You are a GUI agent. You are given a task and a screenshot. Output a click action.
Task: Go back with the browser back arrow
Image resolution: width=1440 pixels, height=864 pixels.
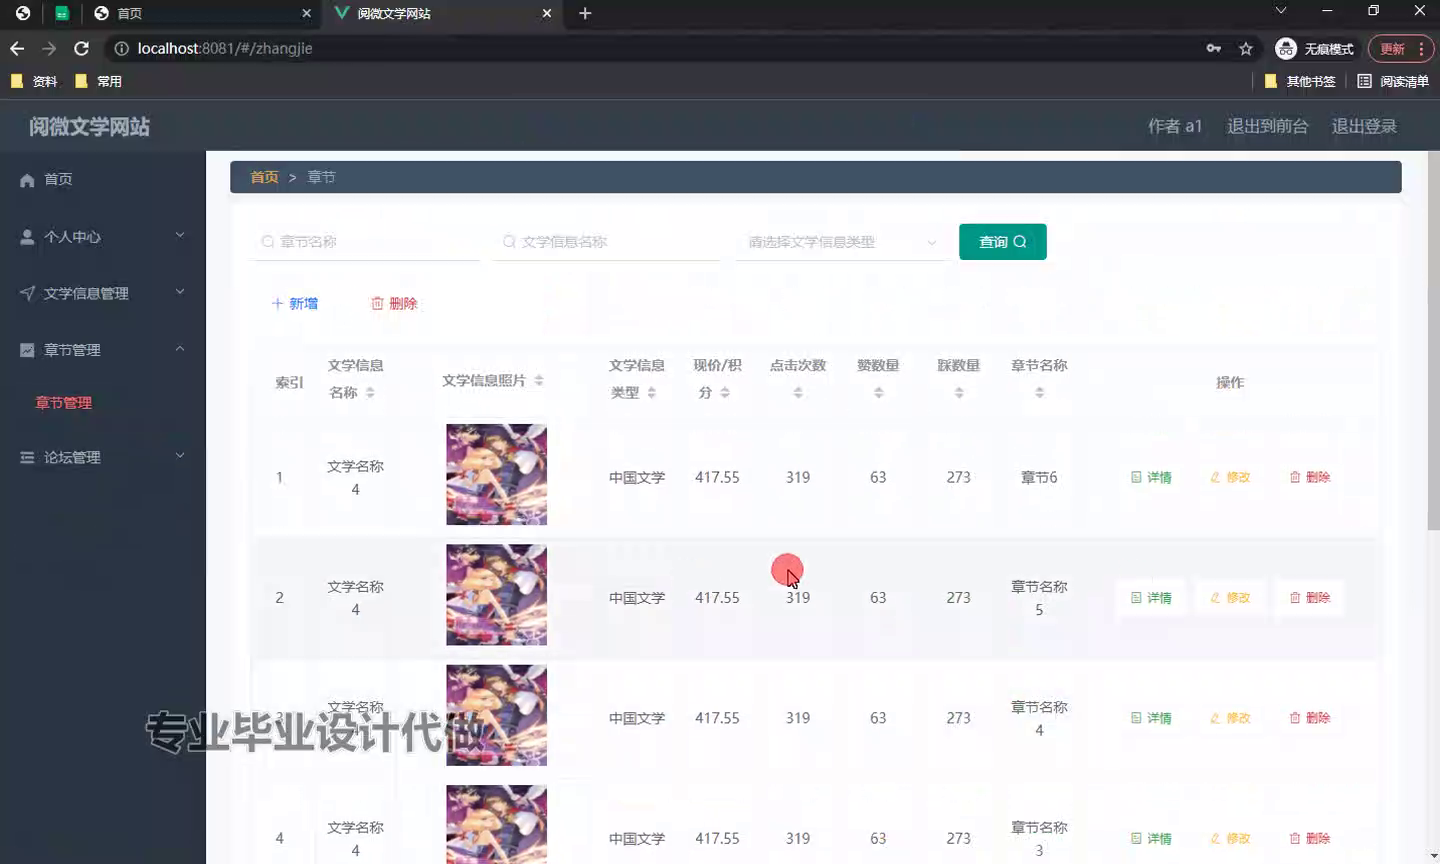[17, 48]
